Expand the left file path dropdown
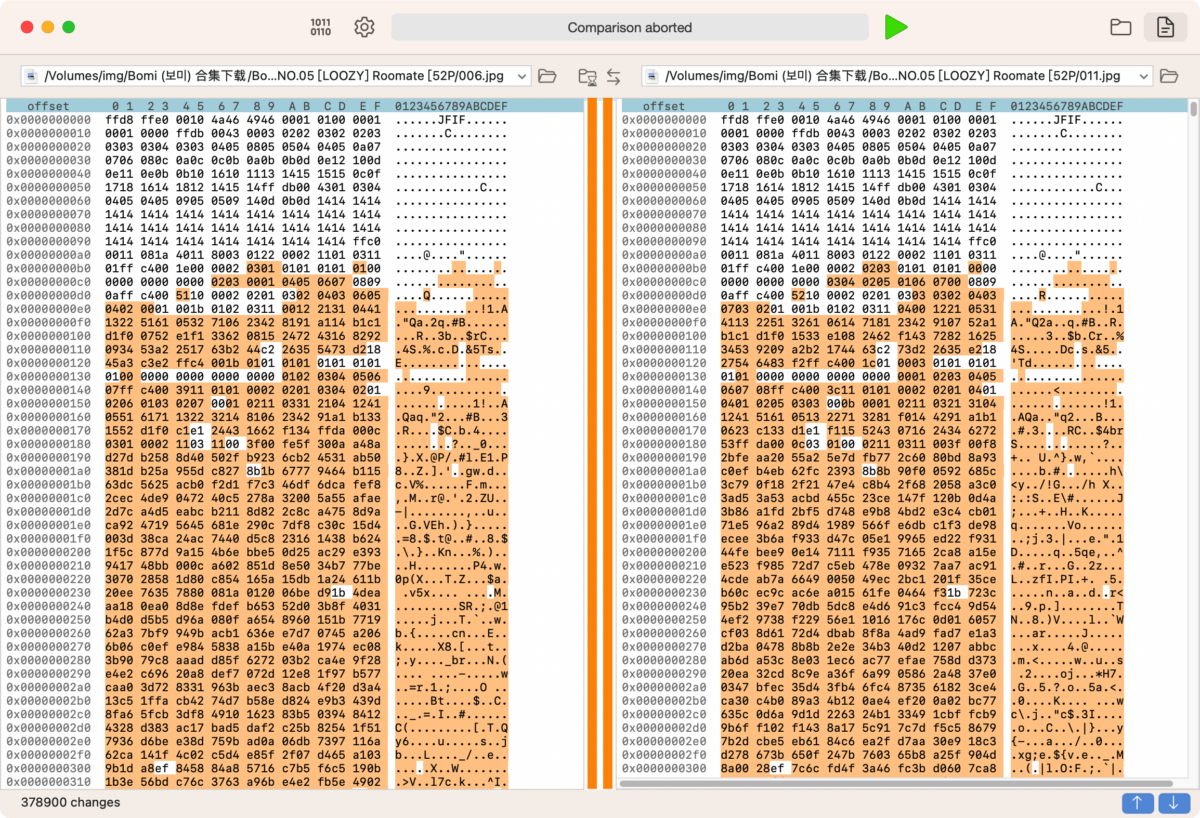The width and height of the screenshot is (1200, 818). point(522,76)
